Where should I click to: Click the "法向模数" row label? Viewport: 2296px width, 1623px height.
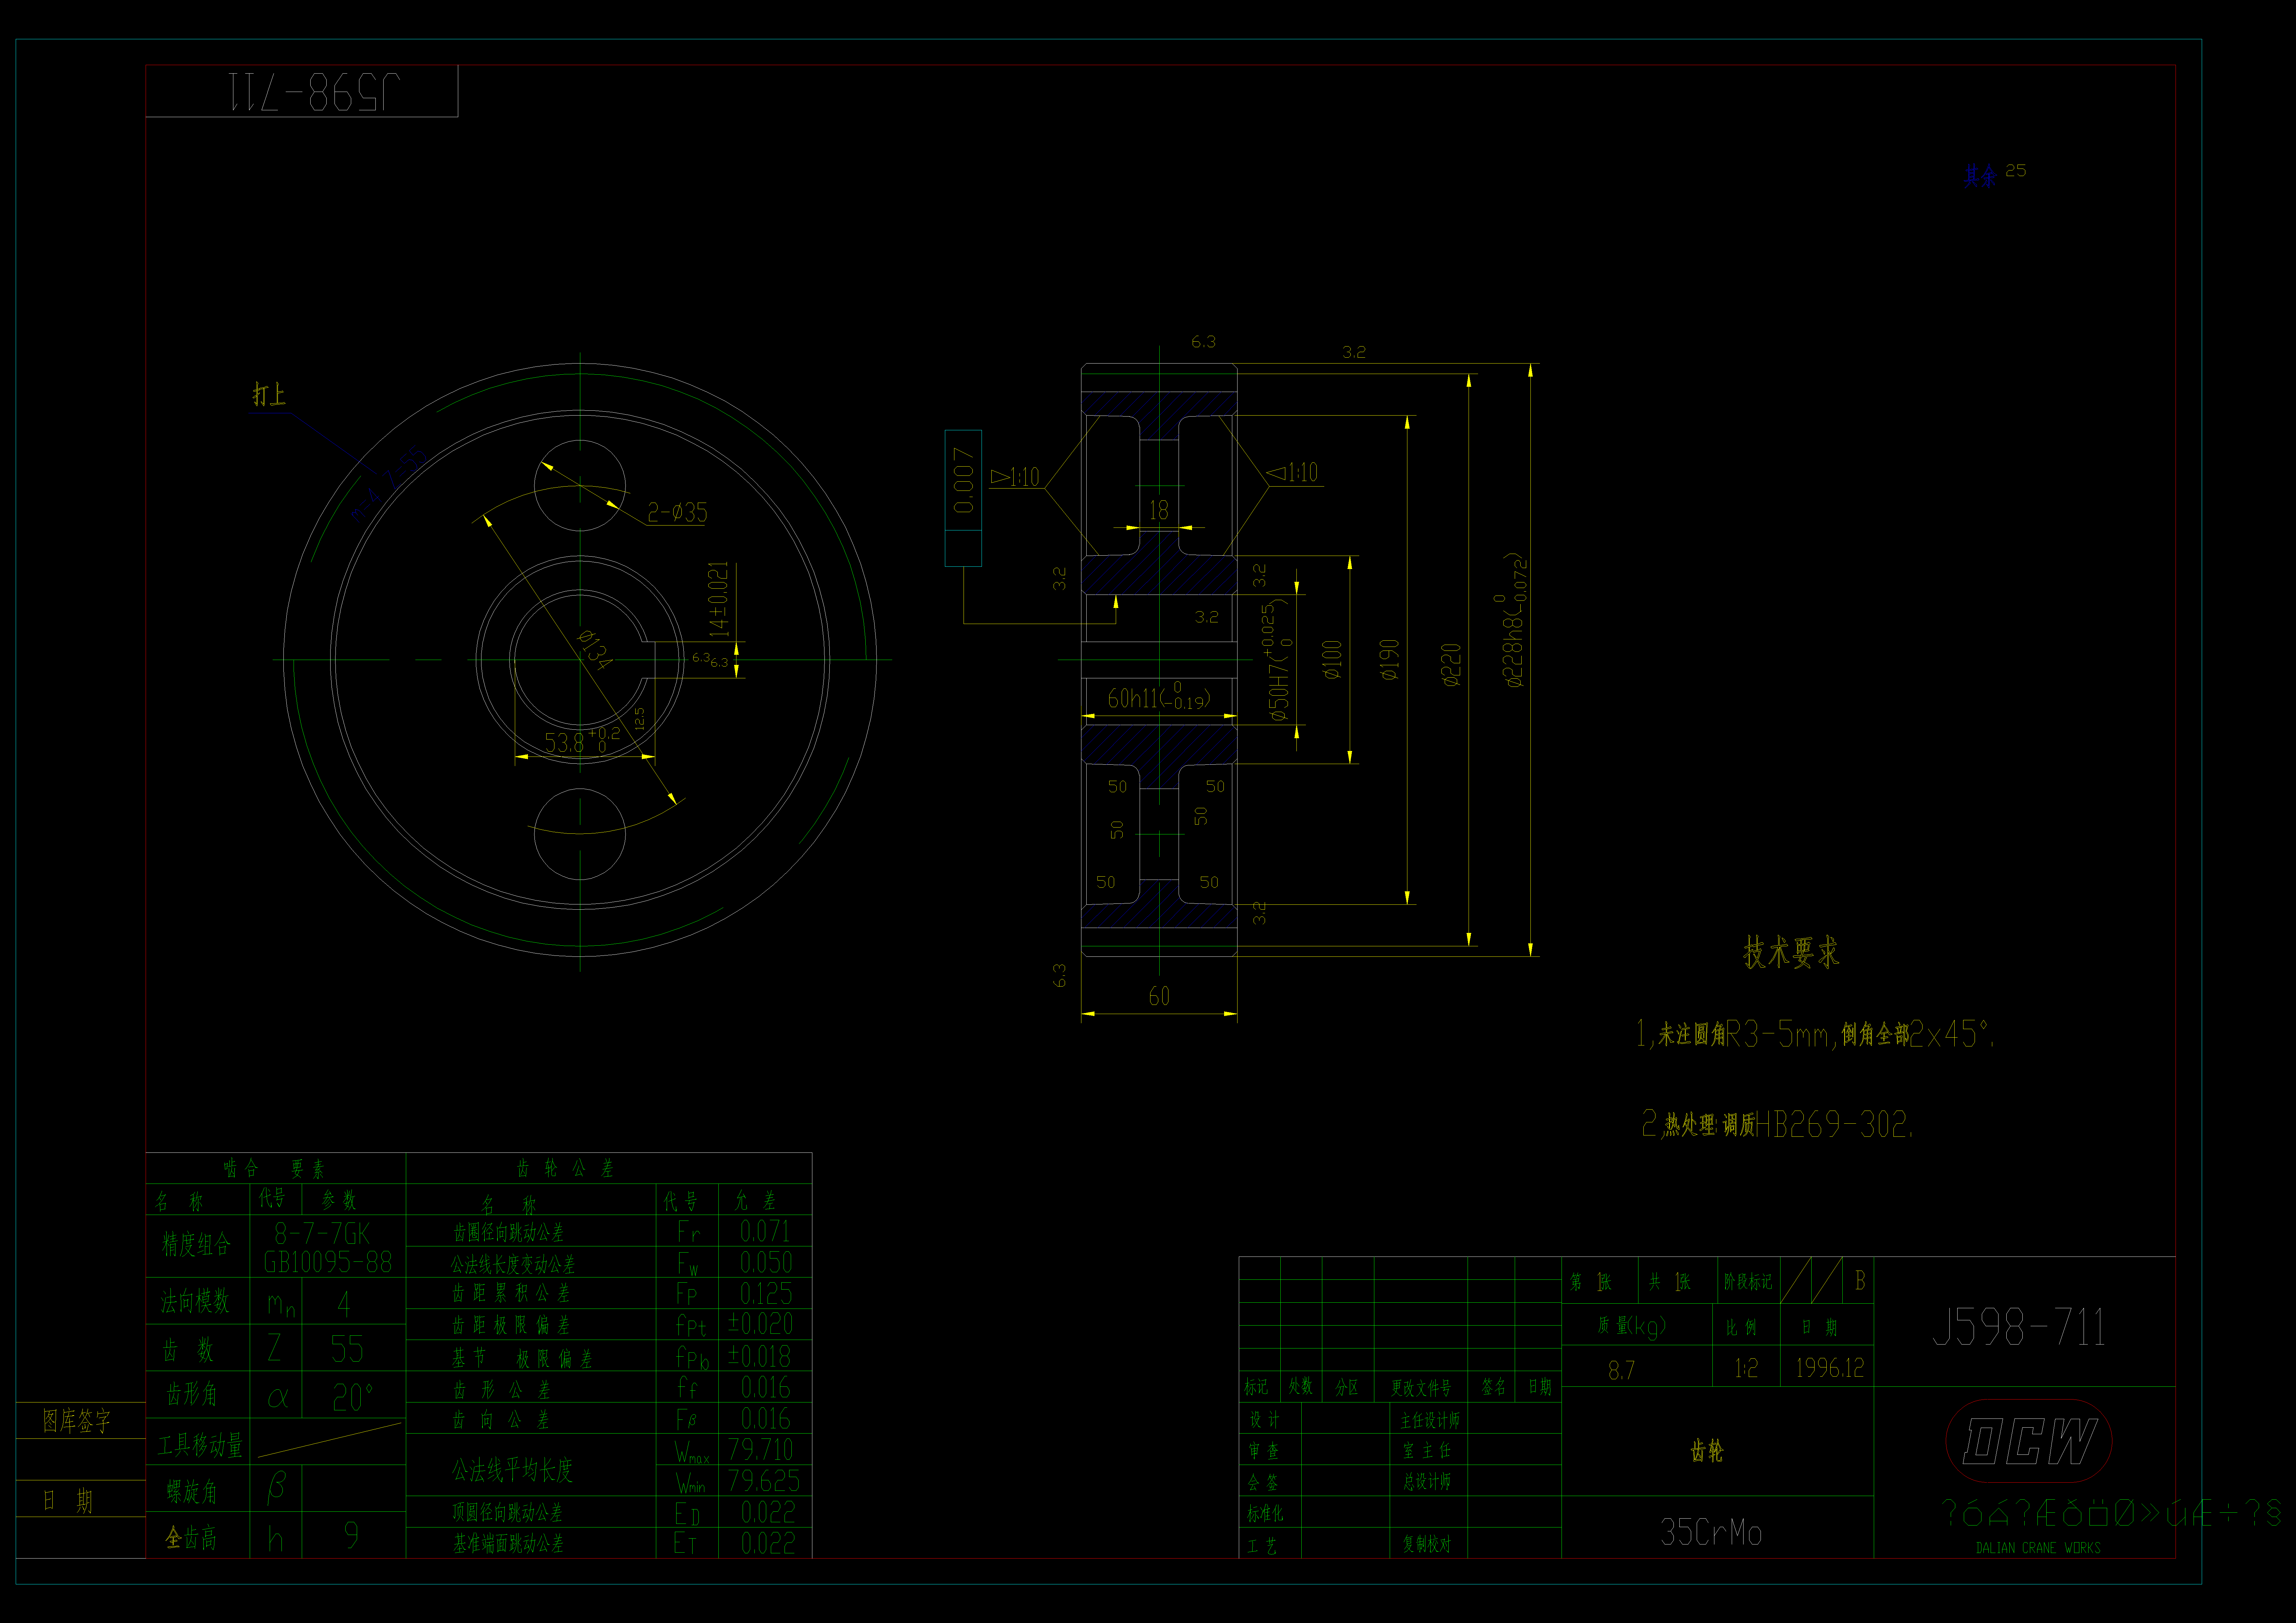point(195,1301)
